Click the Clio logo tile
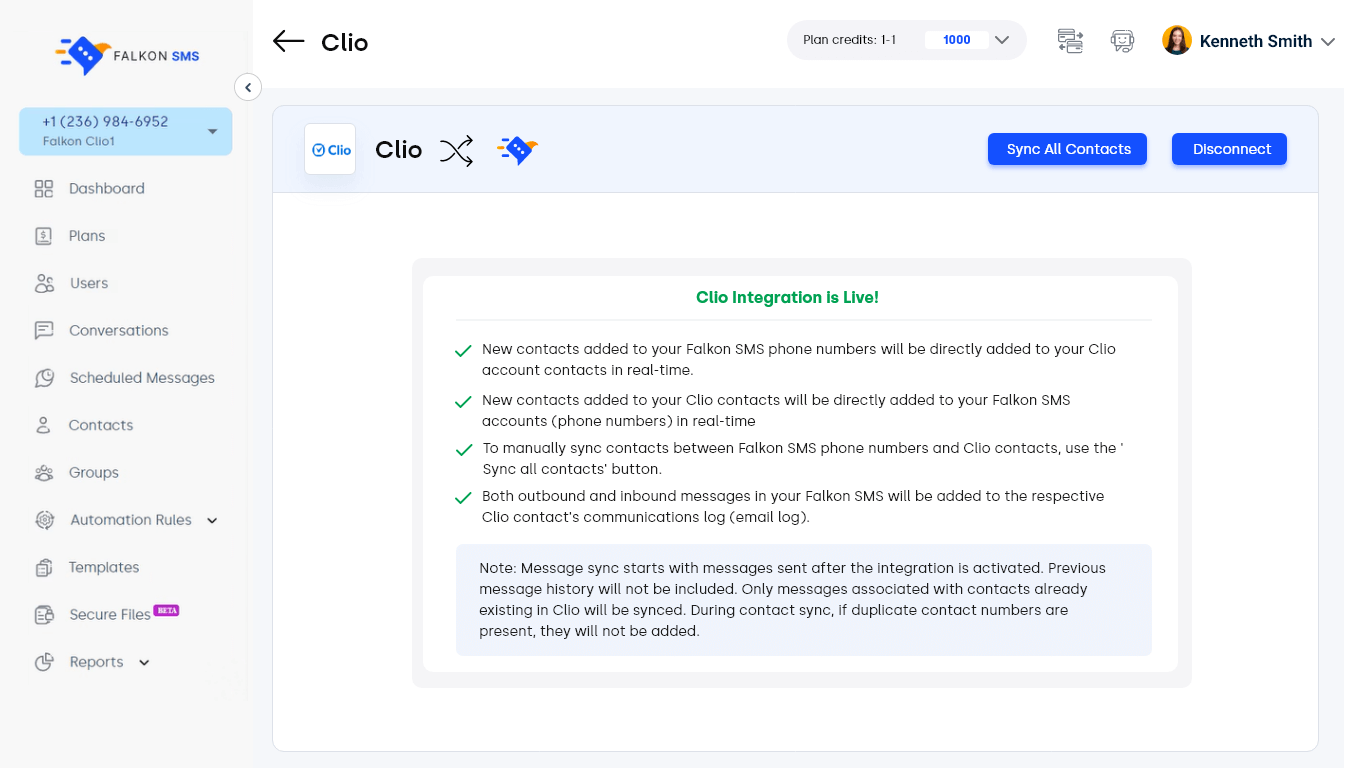 (x=330, y=149)
